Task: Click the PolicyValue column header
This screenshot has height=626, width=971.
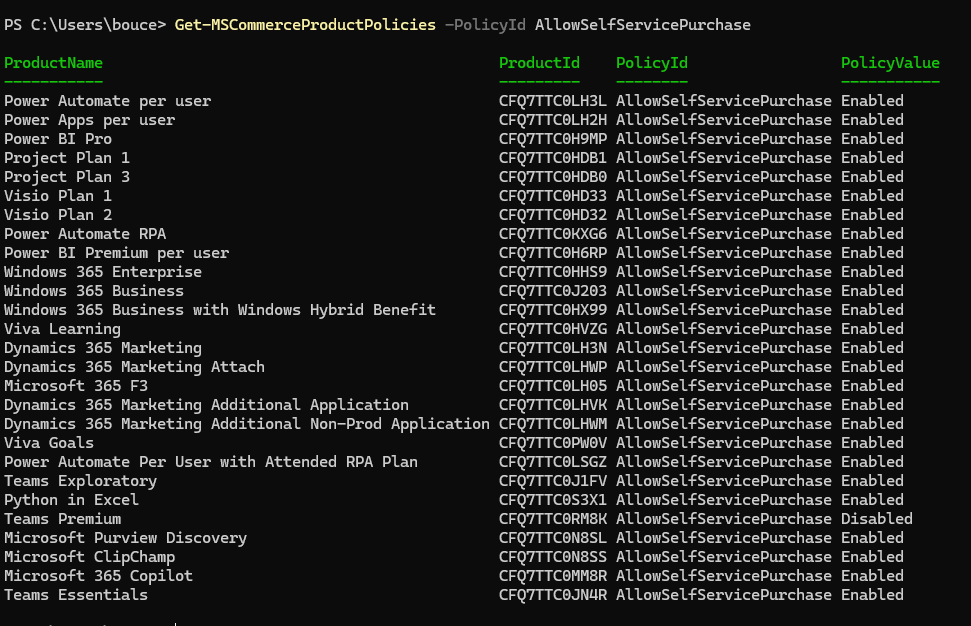Action: pyautogui.click(x=890, y=63)
